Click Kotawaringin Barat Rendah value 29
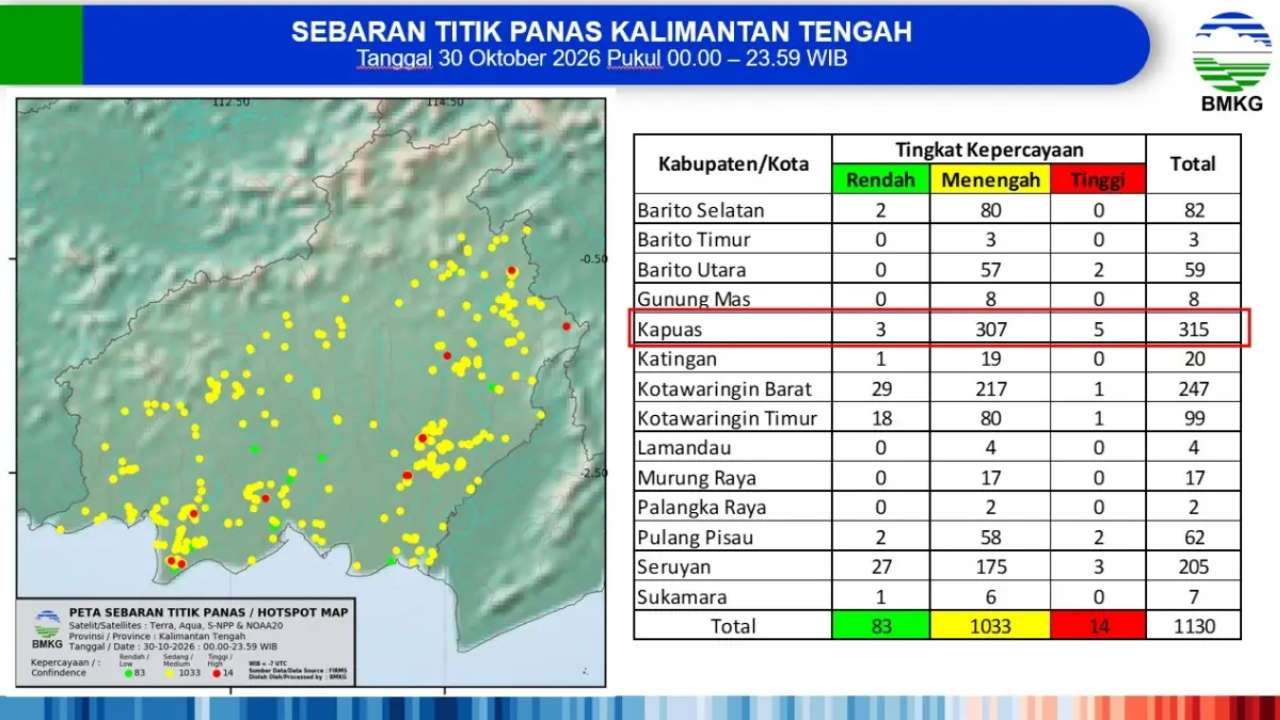This screenshot has height=720, width=1280. [880, 389]
